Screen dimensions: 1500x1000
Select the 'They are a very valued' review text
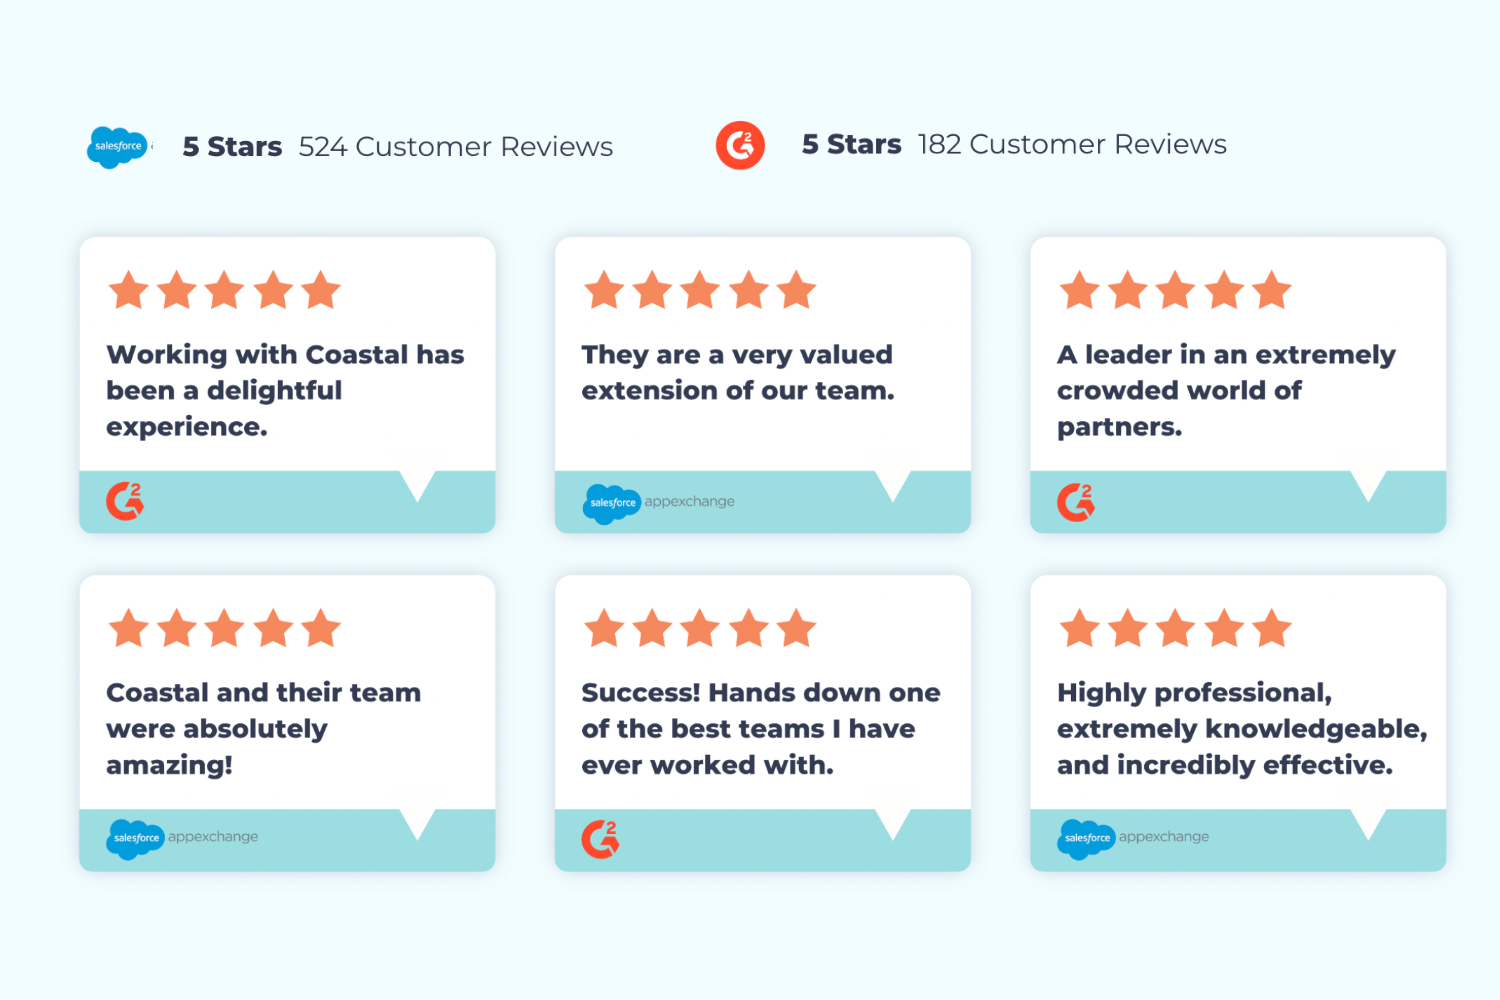pyautogui.click(x=737, y=372)
